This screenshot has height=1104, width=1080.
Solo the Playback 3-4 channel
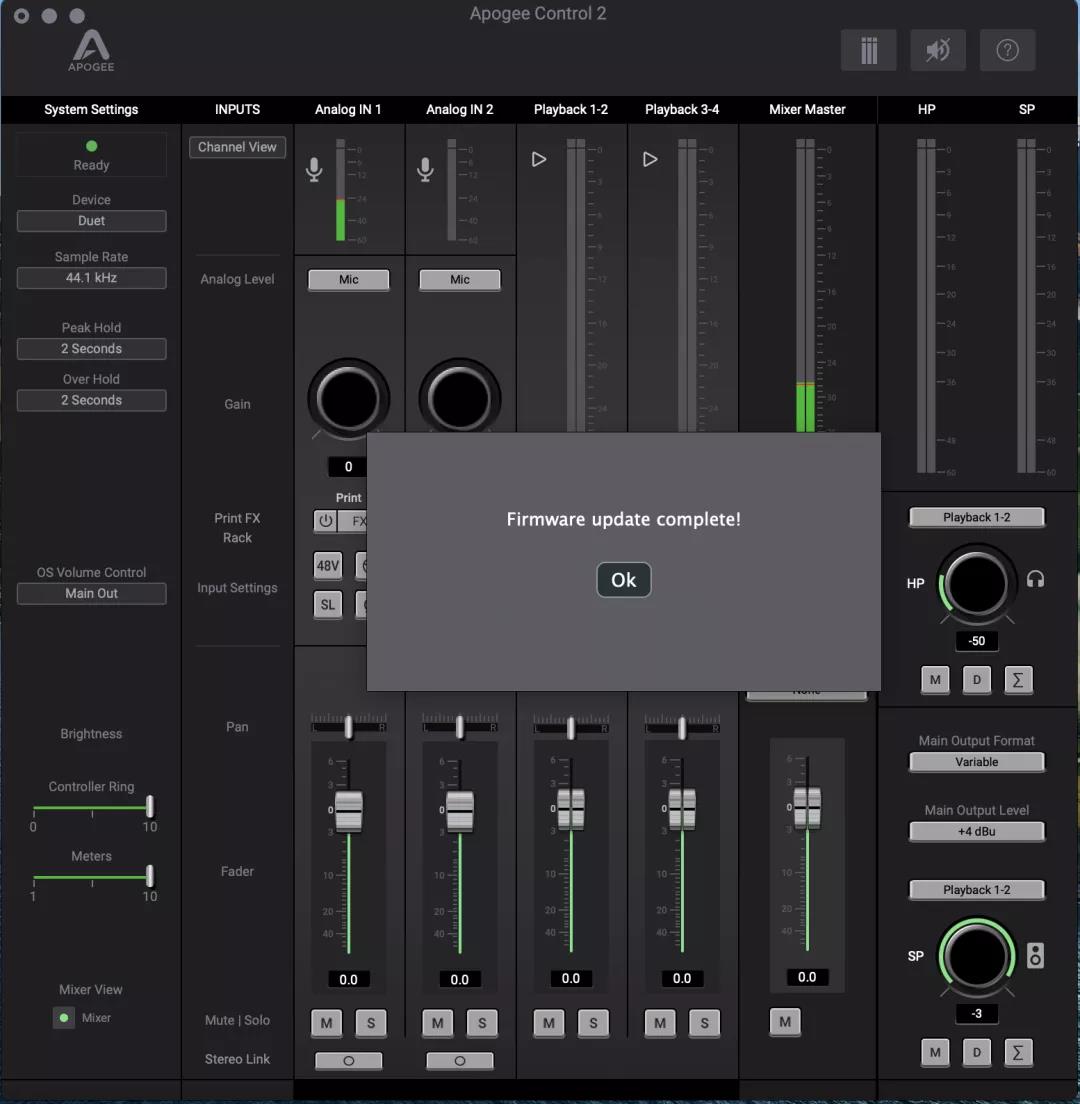pyautogui.click(x=705, y=1023)
